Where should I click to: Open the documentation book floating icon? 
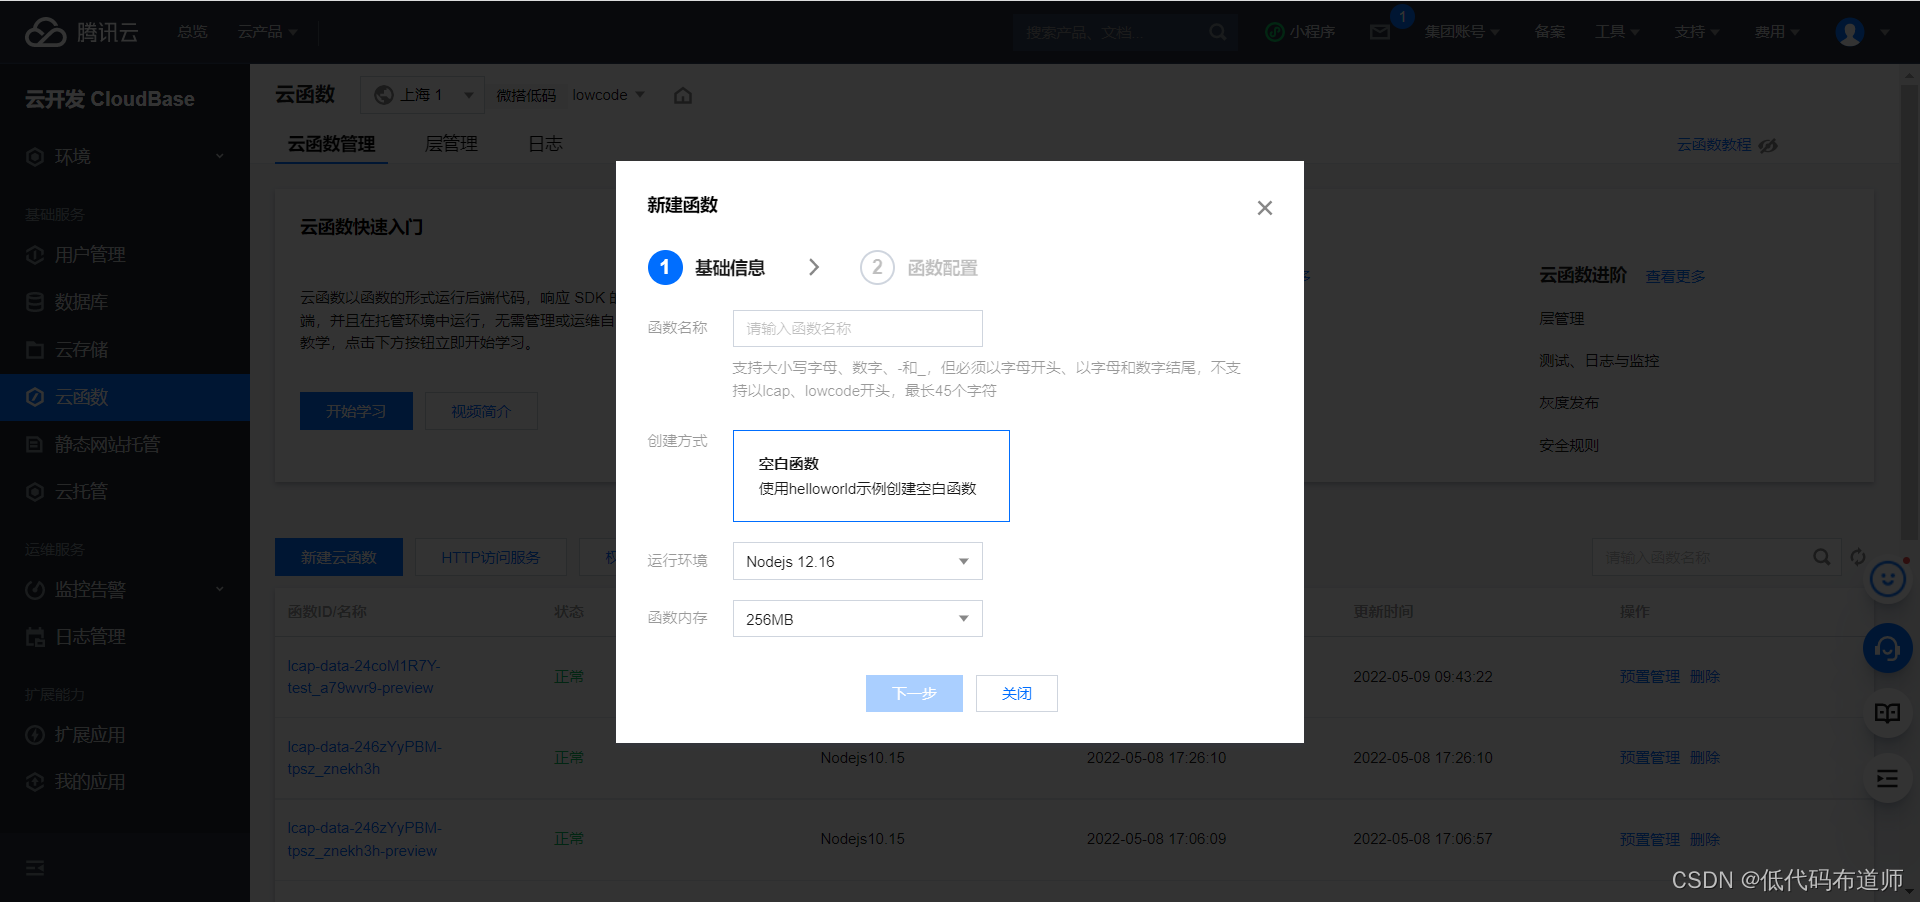pos(1887,713)
